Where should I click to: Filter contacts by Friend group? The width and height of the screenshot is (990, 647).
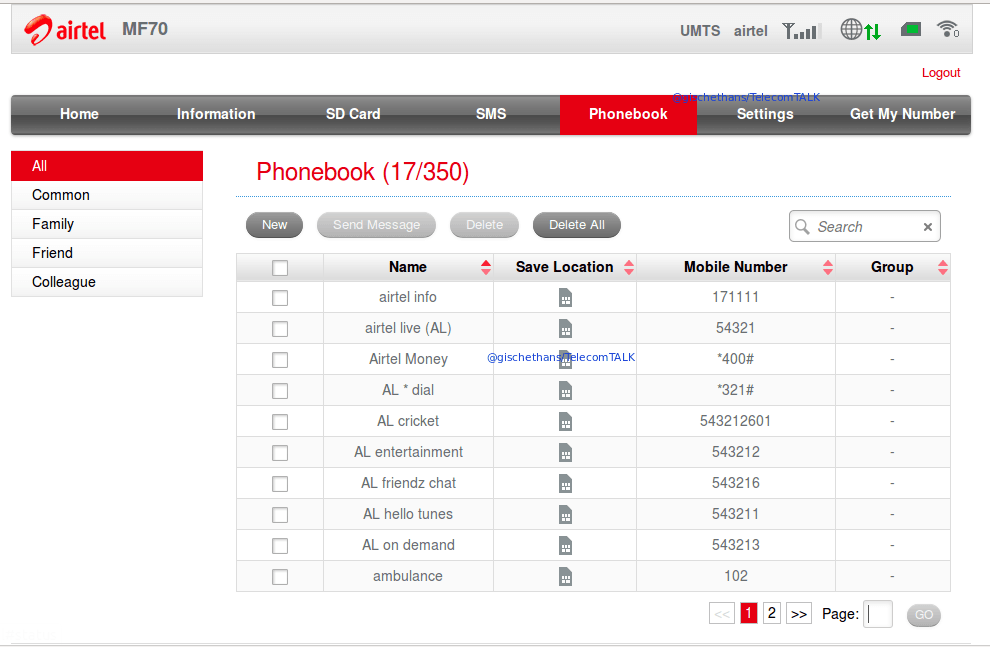[x=107, y=253]
